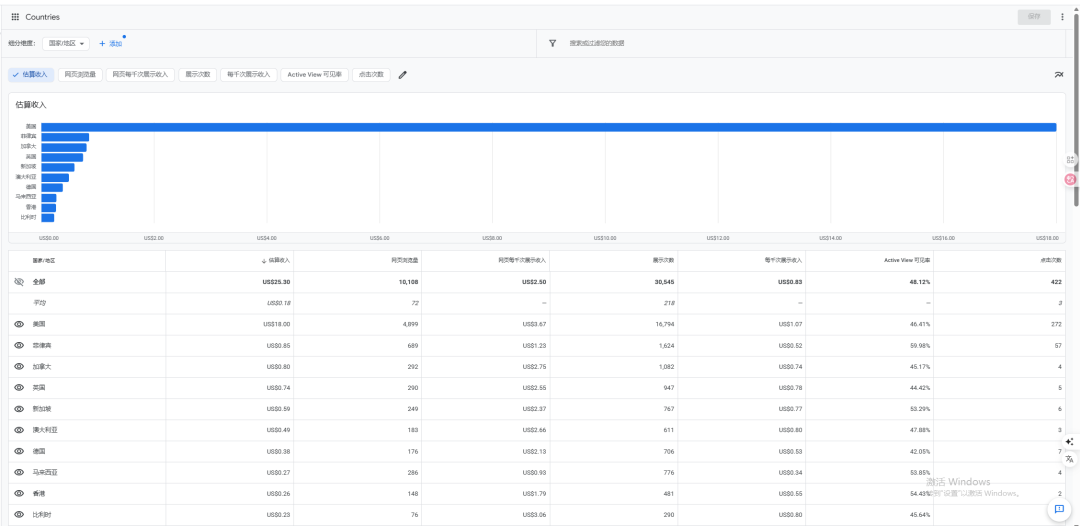
Task: Click the translate icon on right edge
Action: click(1070, 458)
